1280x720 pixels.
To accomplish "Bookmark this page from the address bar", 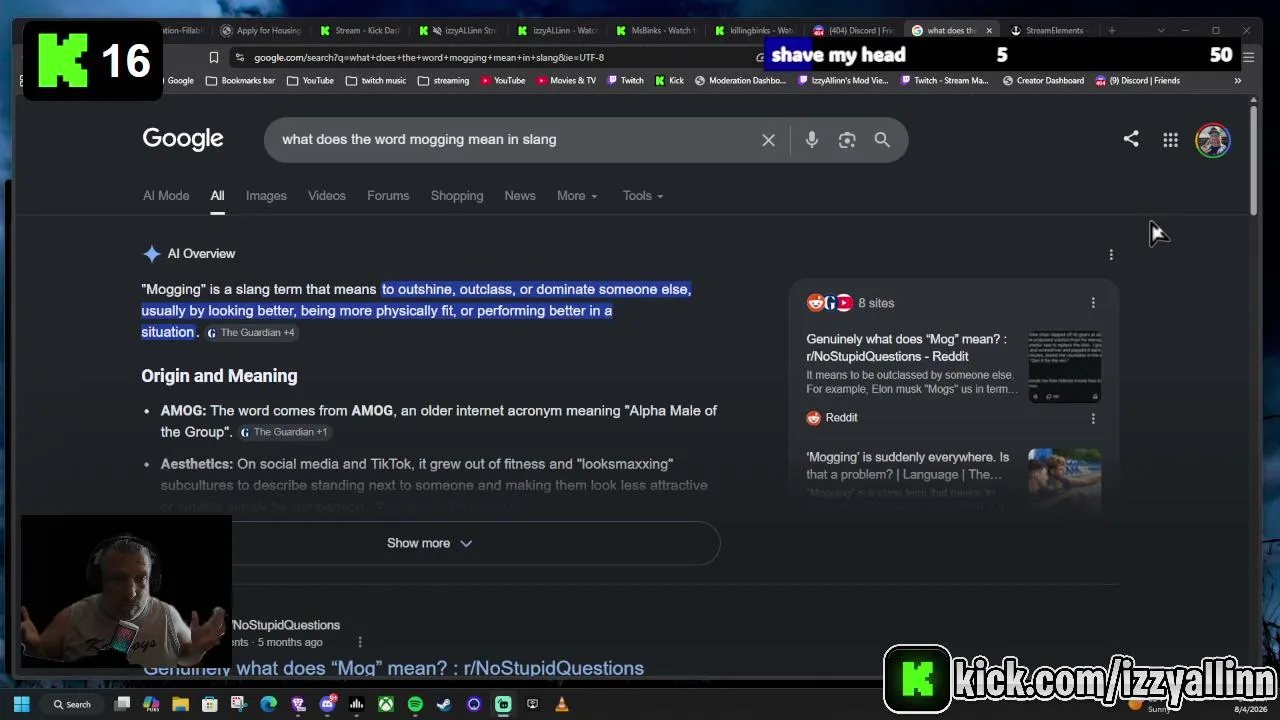I will pos(213,57).
